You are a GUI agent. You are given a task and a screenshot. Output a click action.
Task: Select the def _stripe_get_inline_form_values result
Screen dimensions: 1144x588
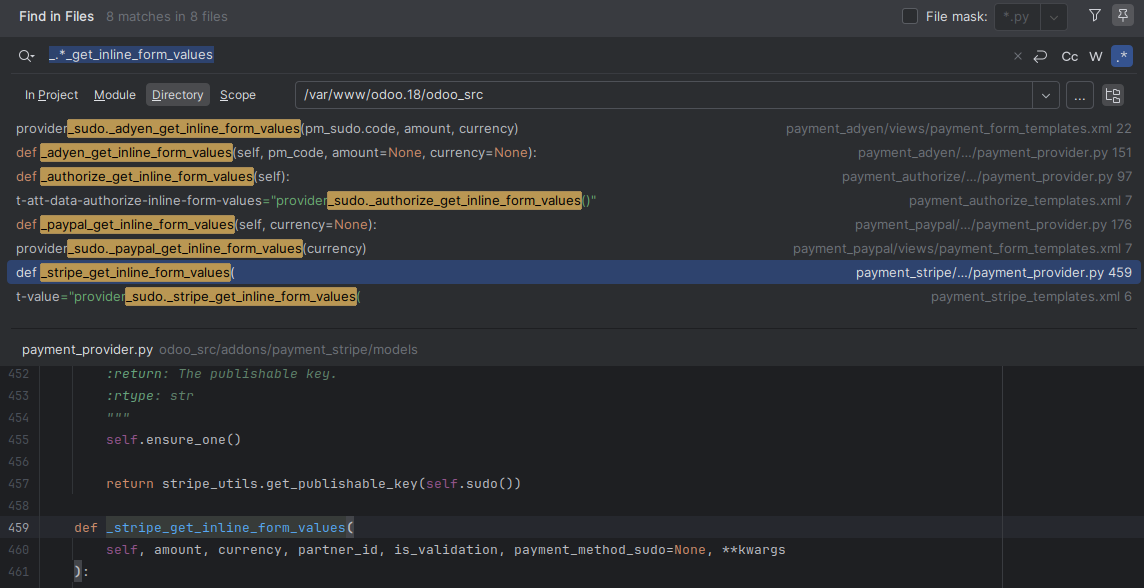coord(573,272)
